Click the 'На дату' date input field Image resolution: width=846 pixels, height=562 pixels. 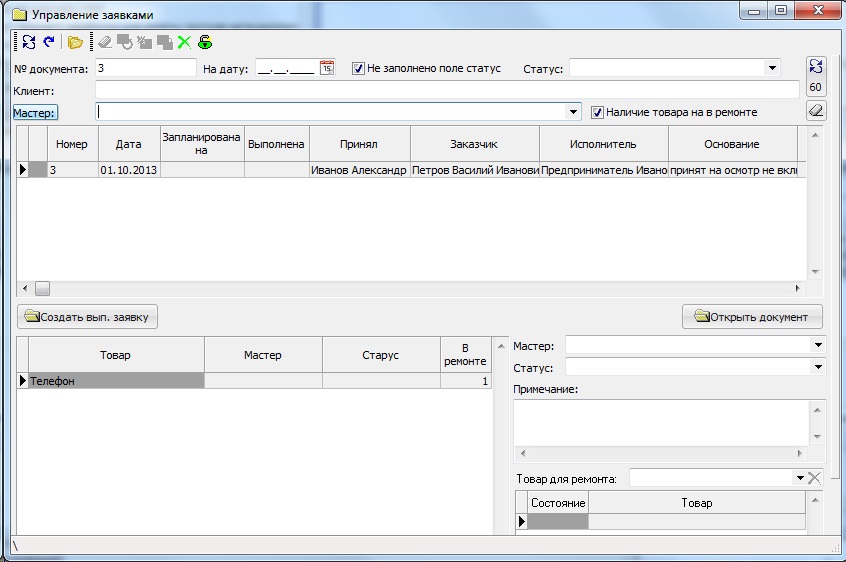pos(286,68)
